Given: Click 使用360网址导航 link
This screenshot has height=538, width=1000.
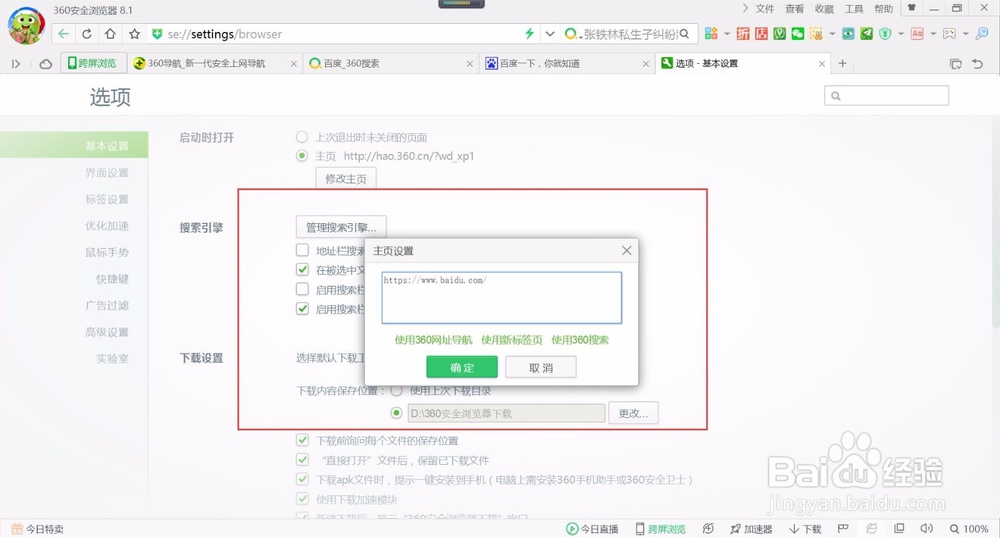Looking at the screenshot, I should [433, 340].
